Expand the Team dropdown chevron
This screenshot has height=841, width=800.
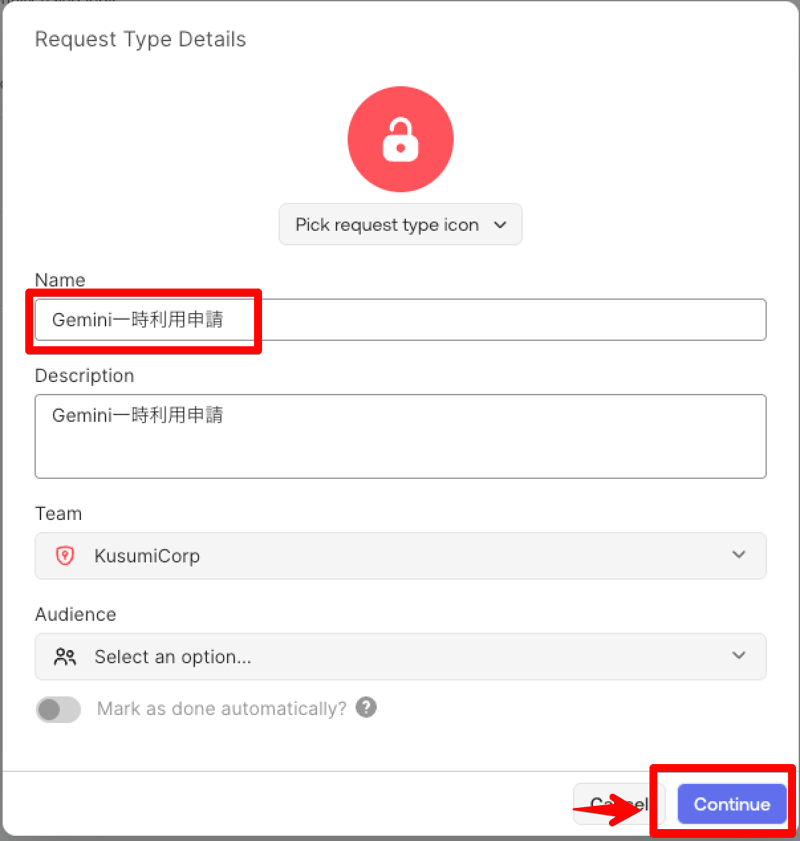click(738, 555)
